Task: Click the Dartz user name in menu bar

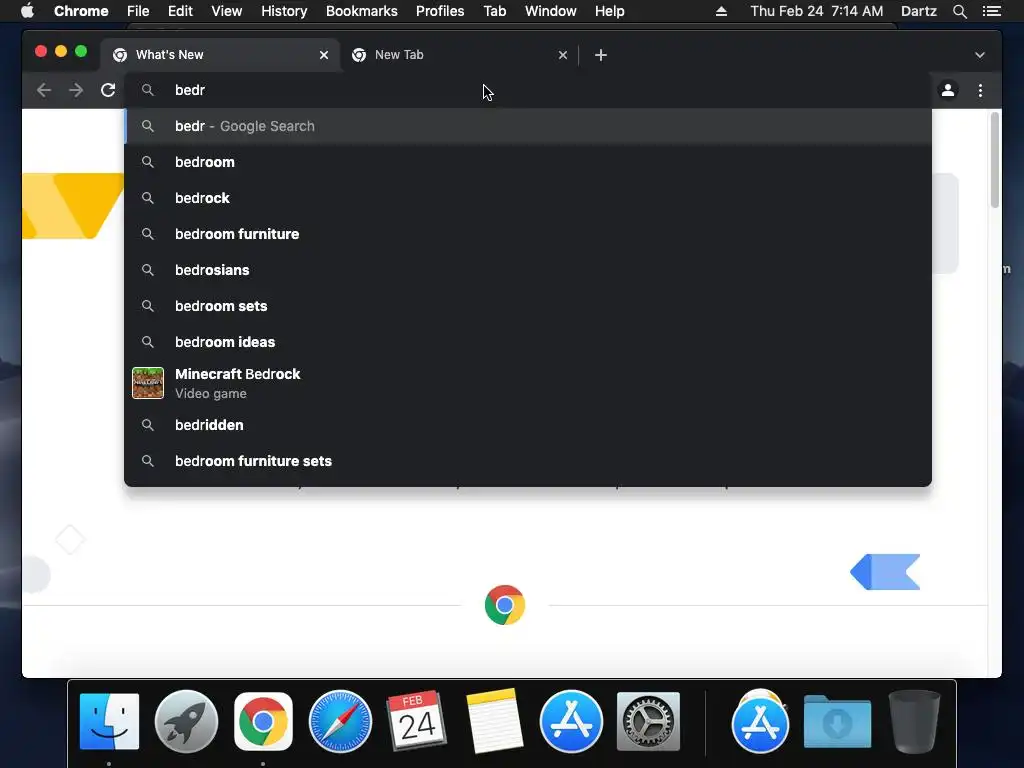Action: coord(919,11)
